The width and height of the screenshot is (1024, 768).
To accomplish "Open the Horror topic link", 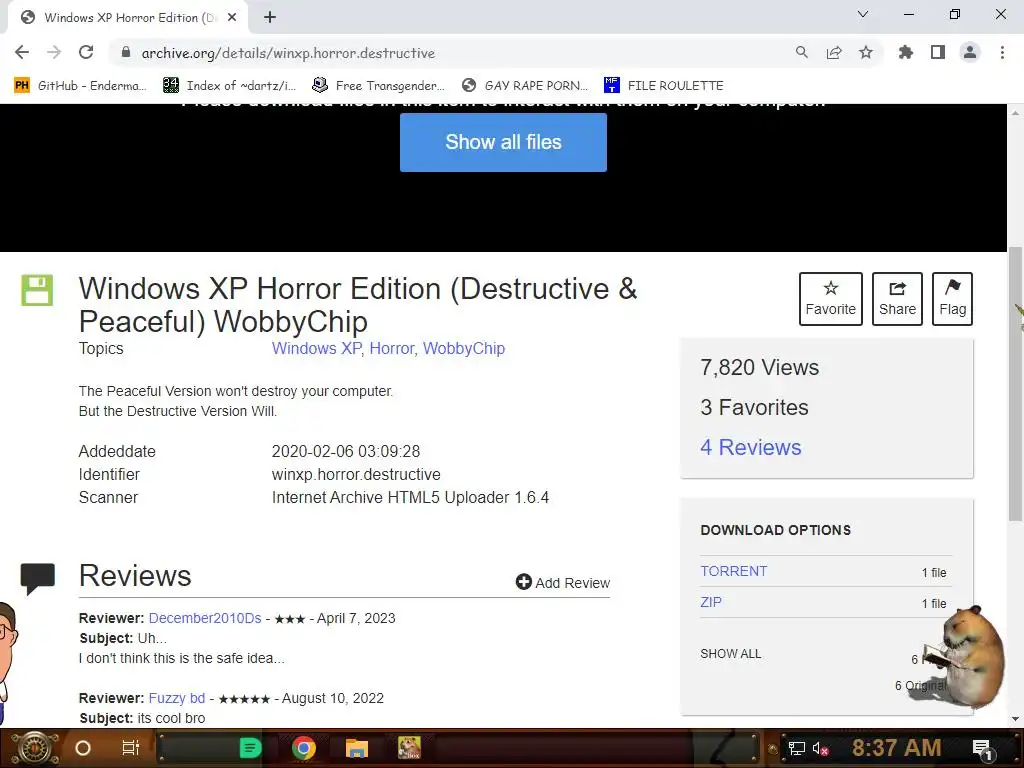I will pyautogui.click(x=392, y=349).
